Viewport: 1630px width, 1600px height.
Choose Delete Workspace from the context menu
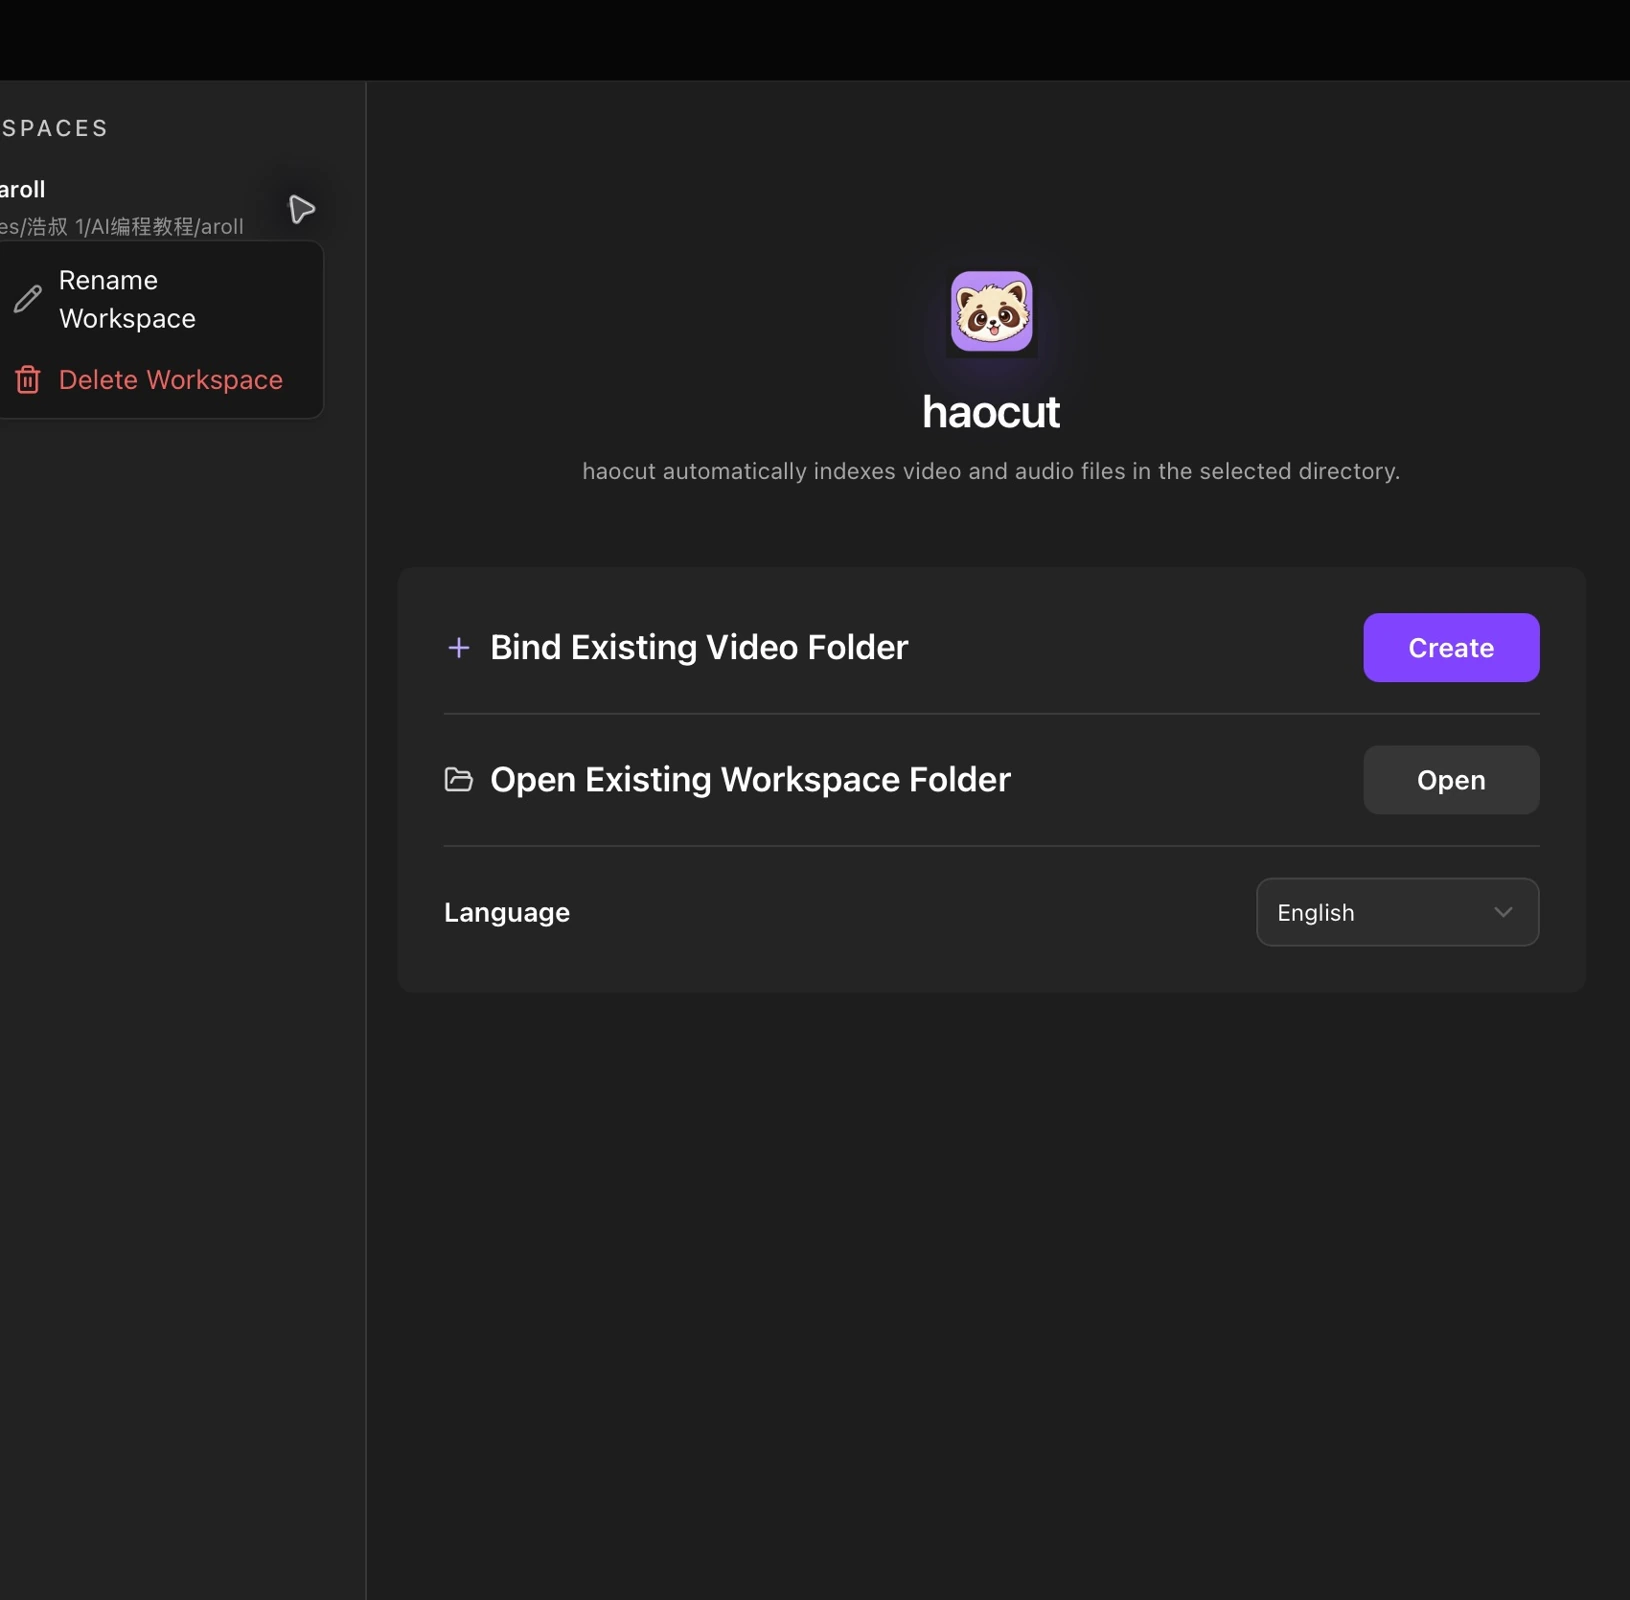(160, 380)
